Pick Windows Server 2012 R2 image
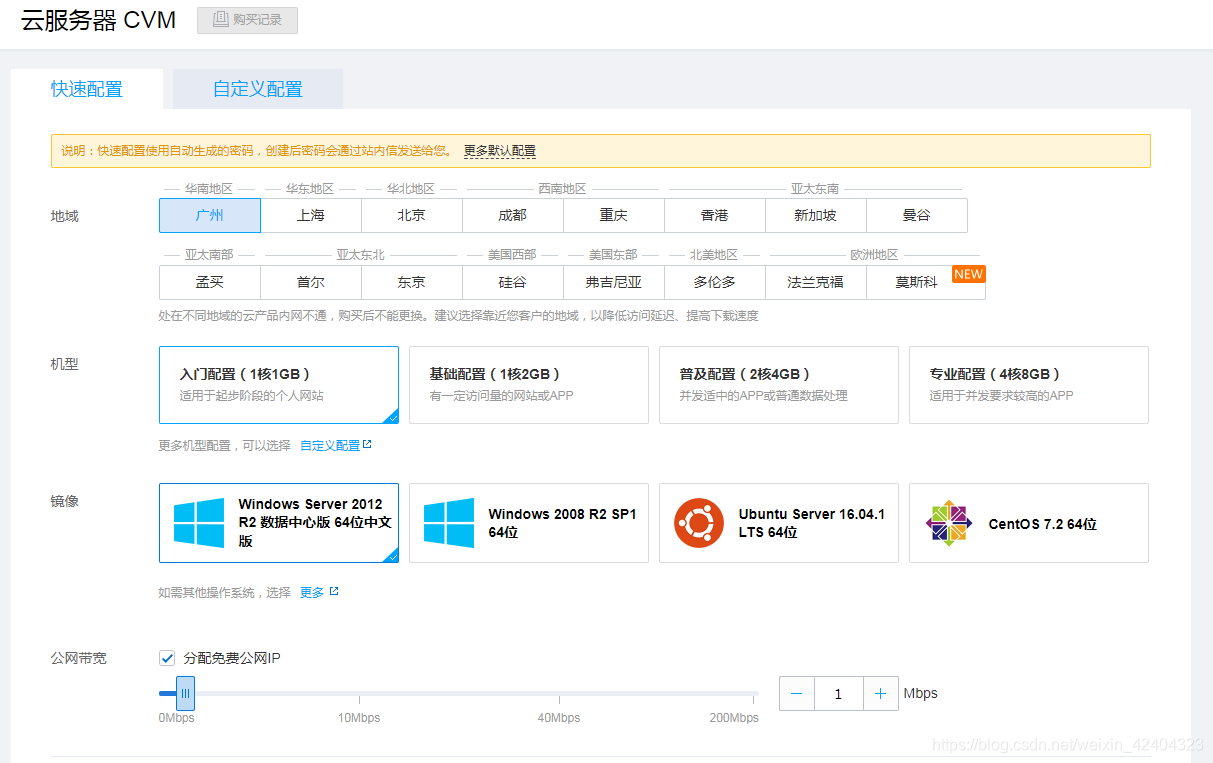1213x763 pixels. point(279,523)
